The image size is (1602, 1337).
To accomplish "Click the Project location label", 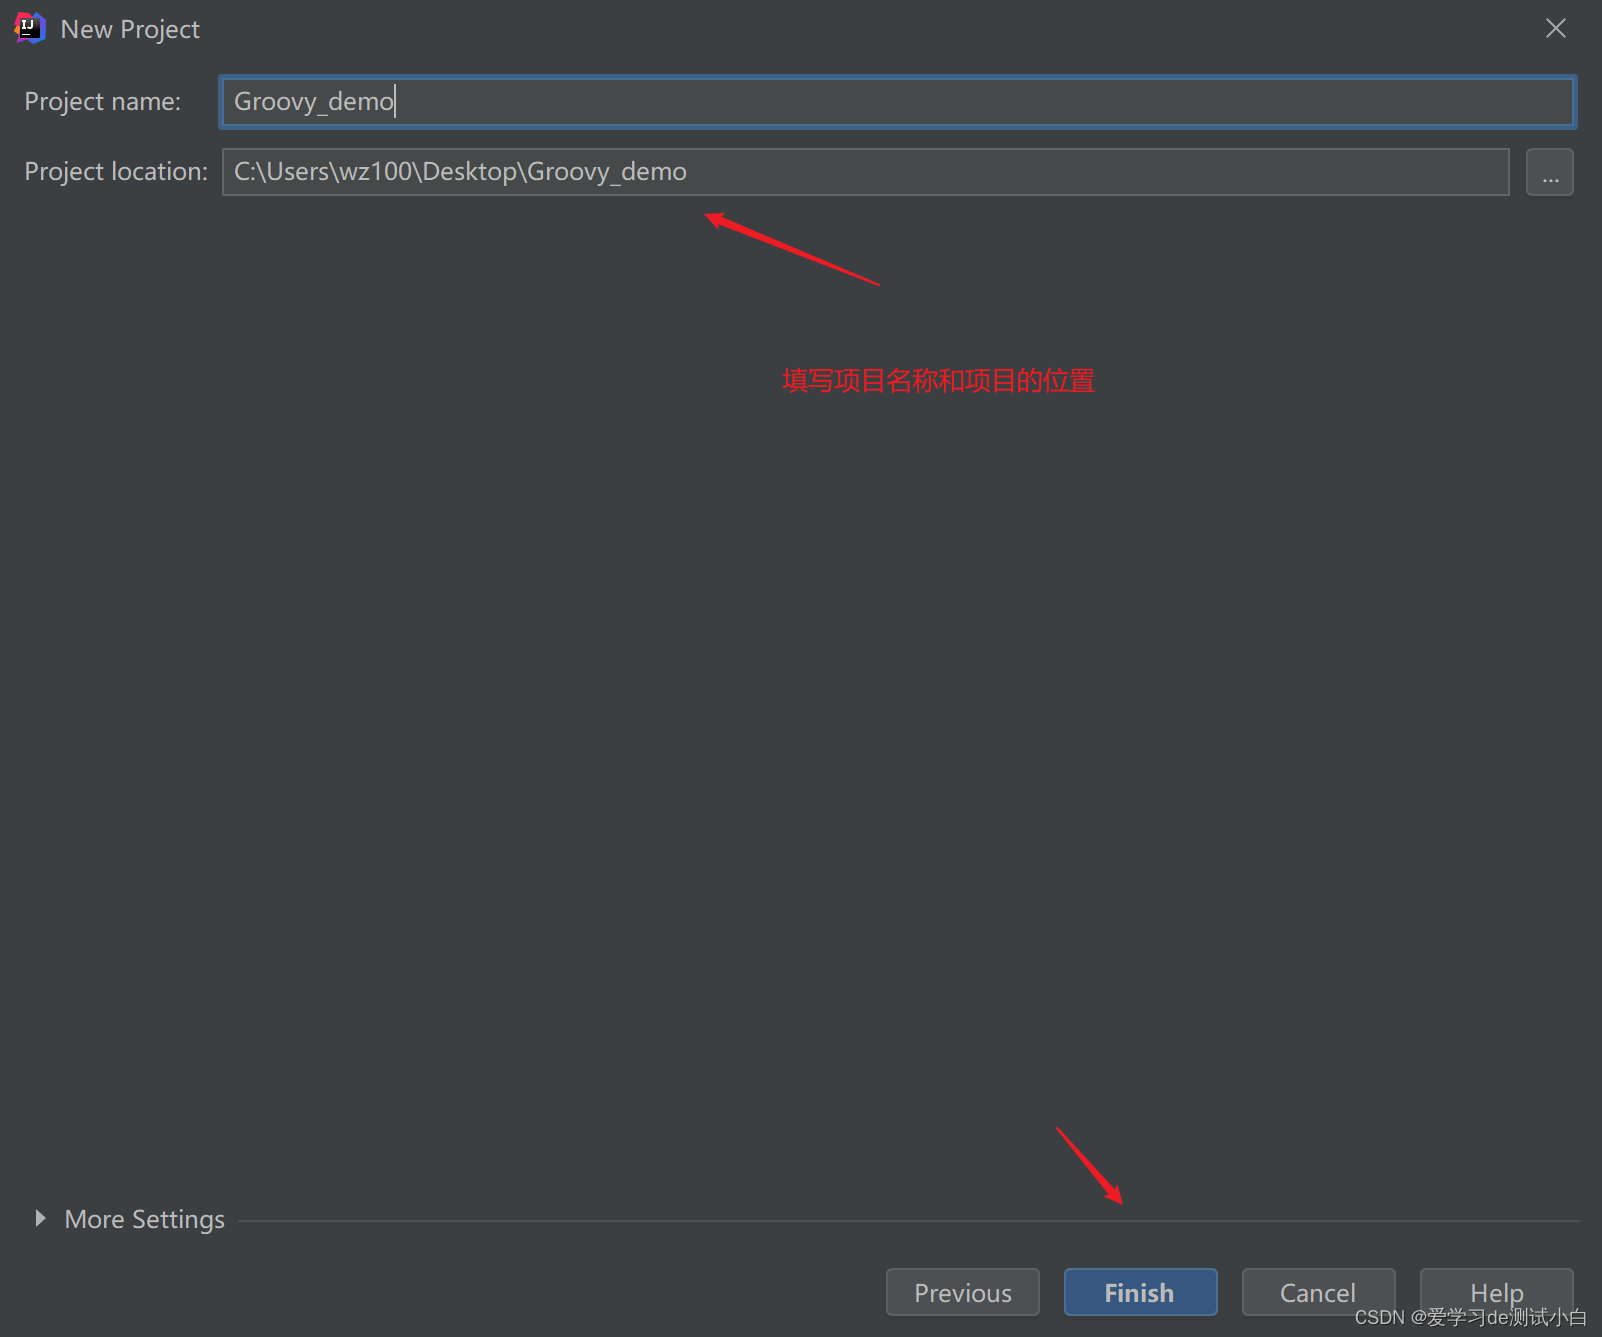I will coord(115,171).
